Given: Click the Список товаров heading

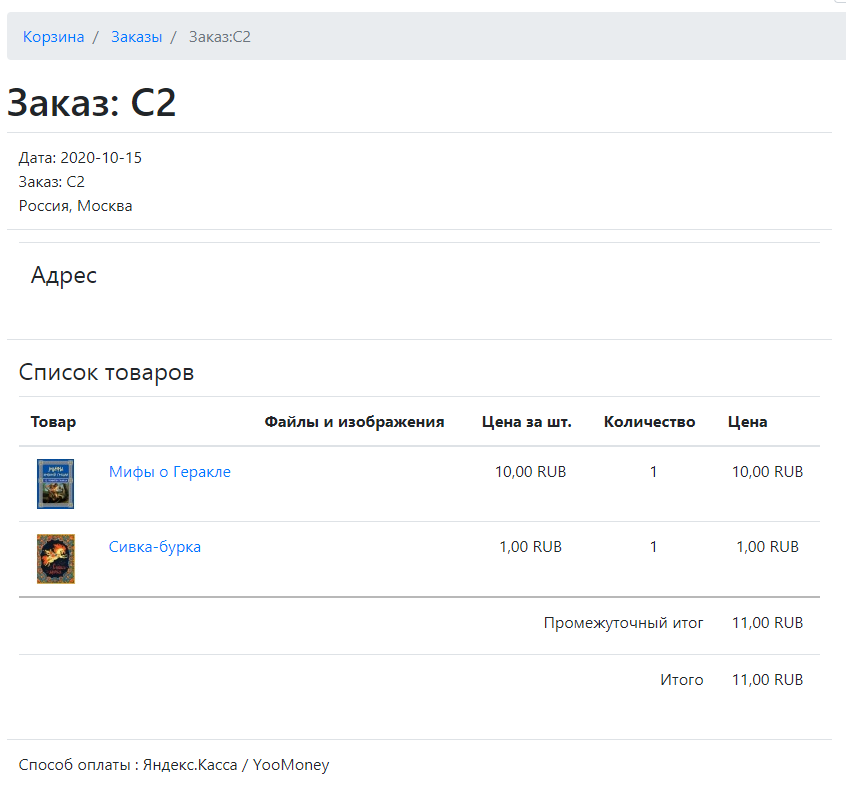Looking at the screenshot, I should [106, 373].
